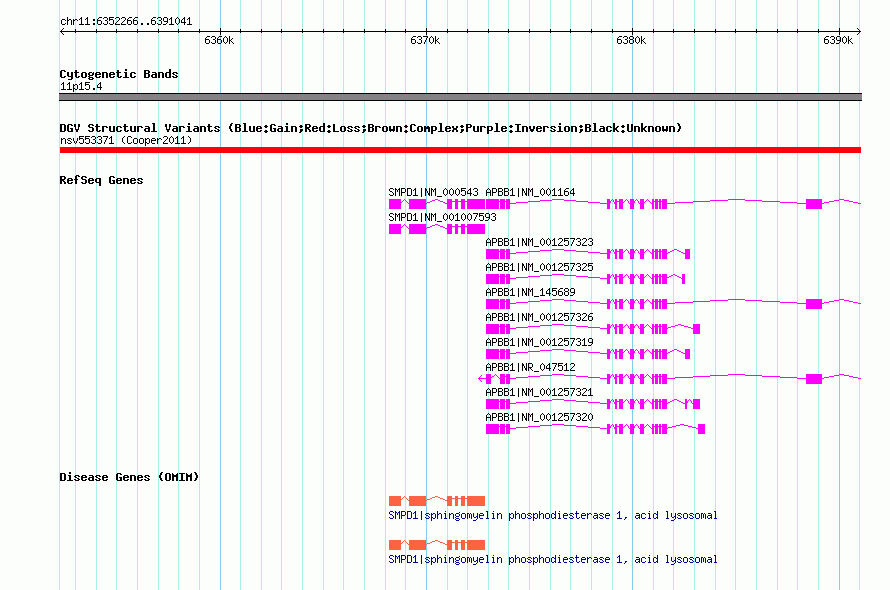890x590 pixels.
Task: Click the first orange SMPD1 OMIM gene glyph
Action: (x=437, y=501)
